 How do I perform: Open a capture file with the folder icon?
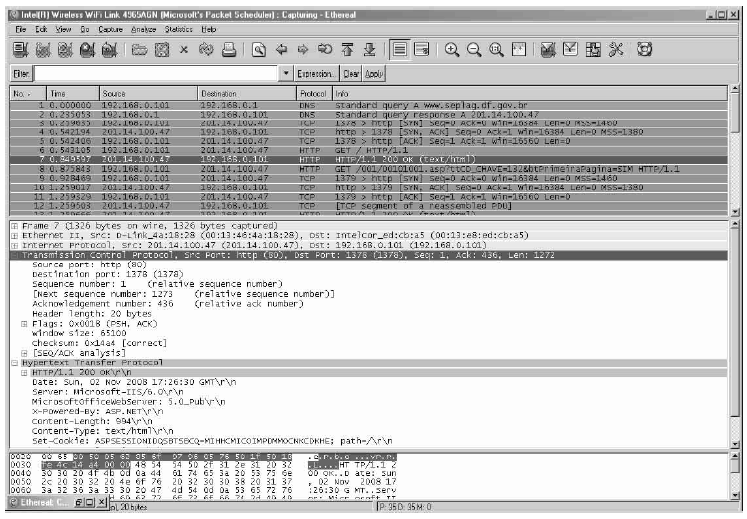pyautogui.click(x=139, y=49)
